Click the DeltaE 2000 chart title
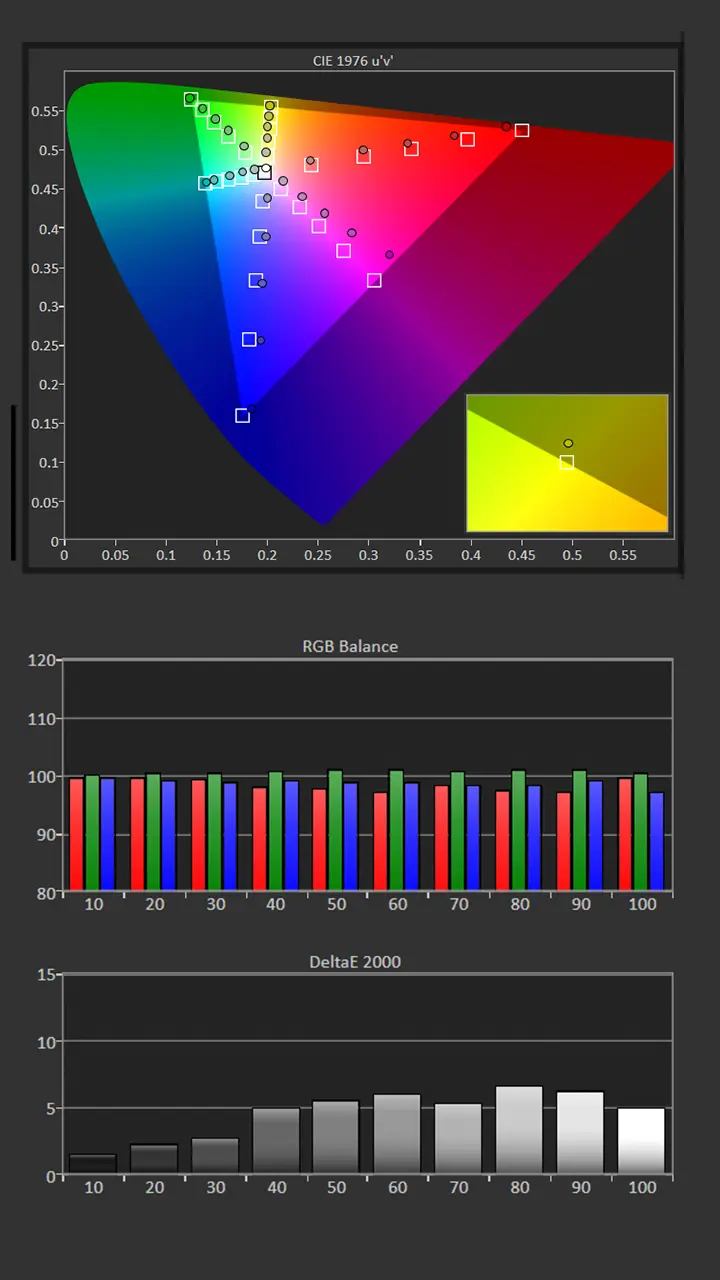 coord(355,962)
